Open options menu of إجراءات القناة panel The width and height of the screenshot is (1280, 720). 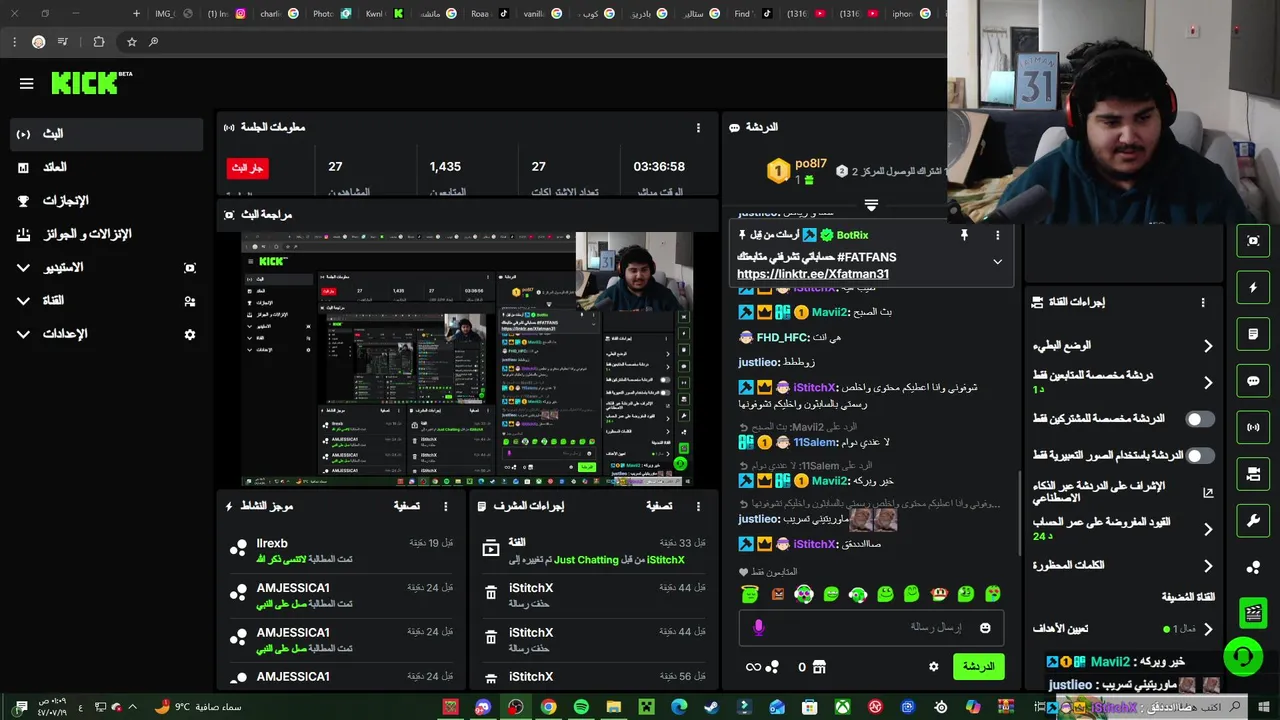point(1203,302)
